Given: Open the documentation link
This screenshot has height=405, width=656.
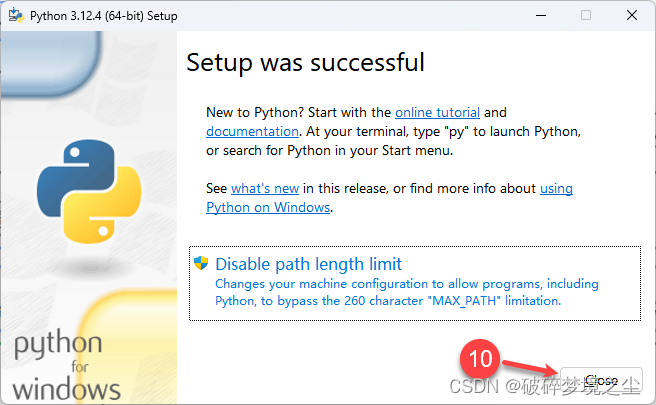Looking at the screenshot, I should coord(252,132).
